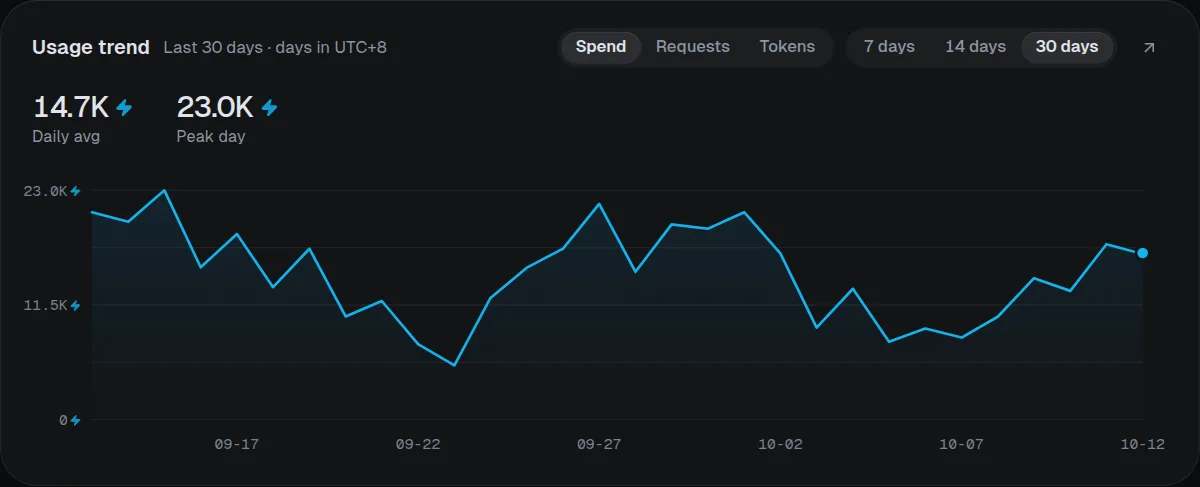Select the Spend metric tab
This screenshot has width=1200, height=487.
click(601, 47)
